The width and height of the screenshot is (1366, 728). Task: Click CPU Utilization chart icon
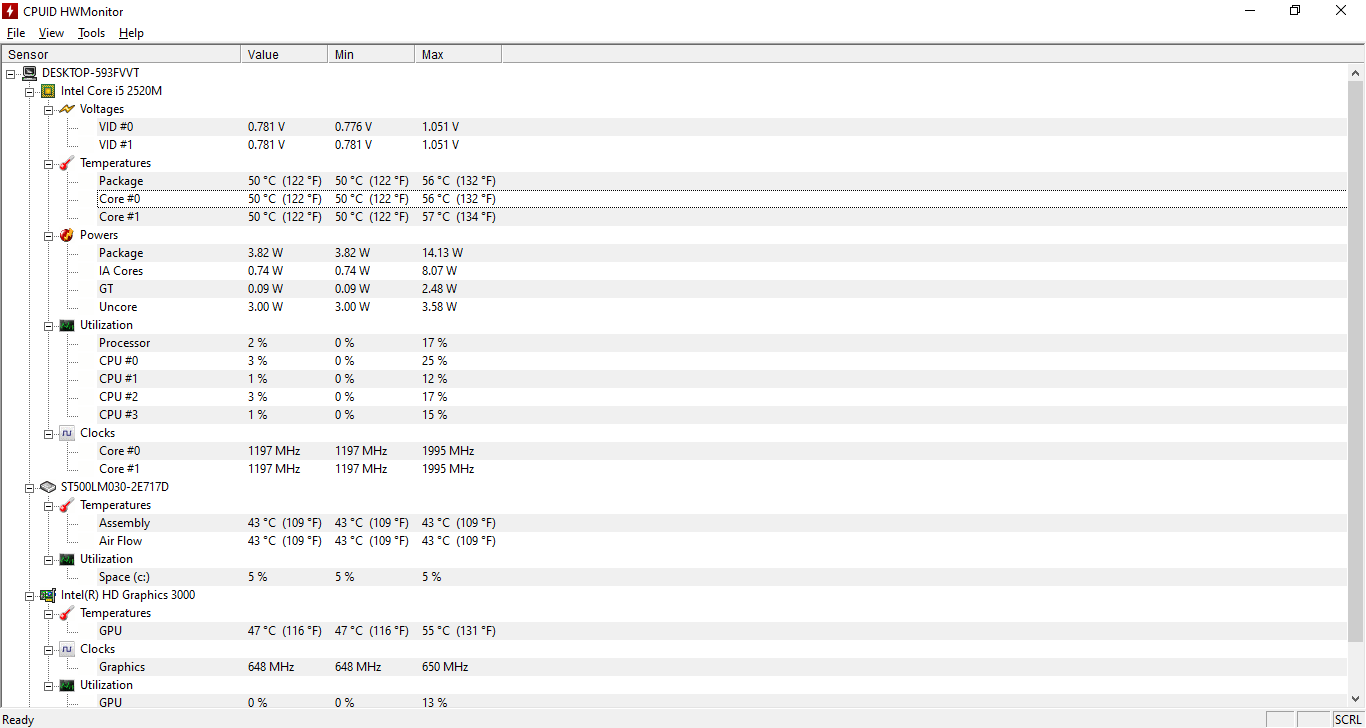[67, 325]
